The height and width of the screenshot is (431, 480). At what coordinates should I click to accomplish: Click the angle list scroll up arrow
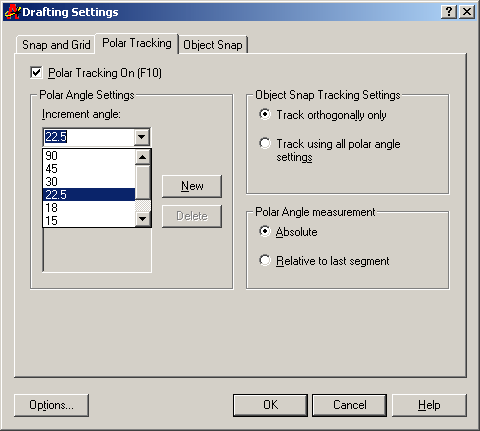click(x=143, y=157)
